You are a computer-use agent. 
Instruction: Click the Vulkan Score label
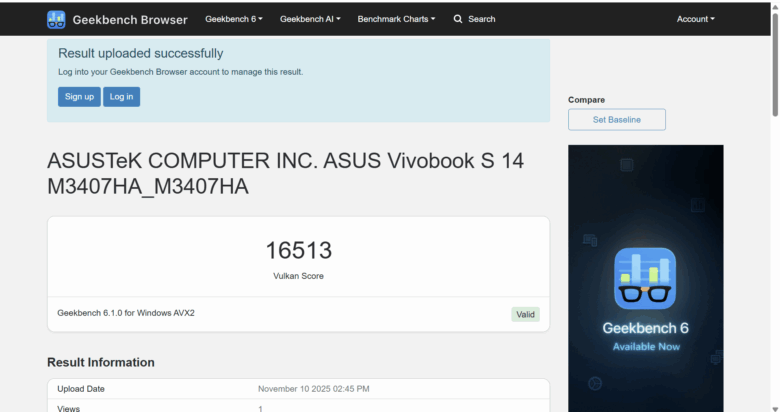(x=298, y=276)
